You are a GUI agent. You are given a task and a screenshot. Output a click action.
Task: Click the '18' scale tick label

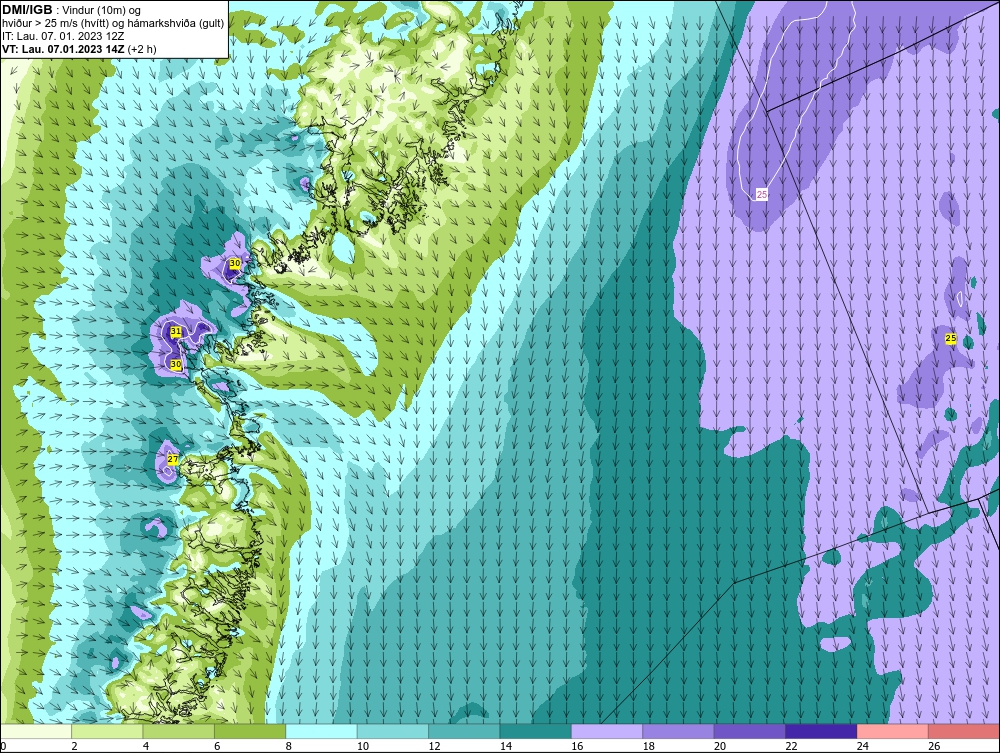649,746
